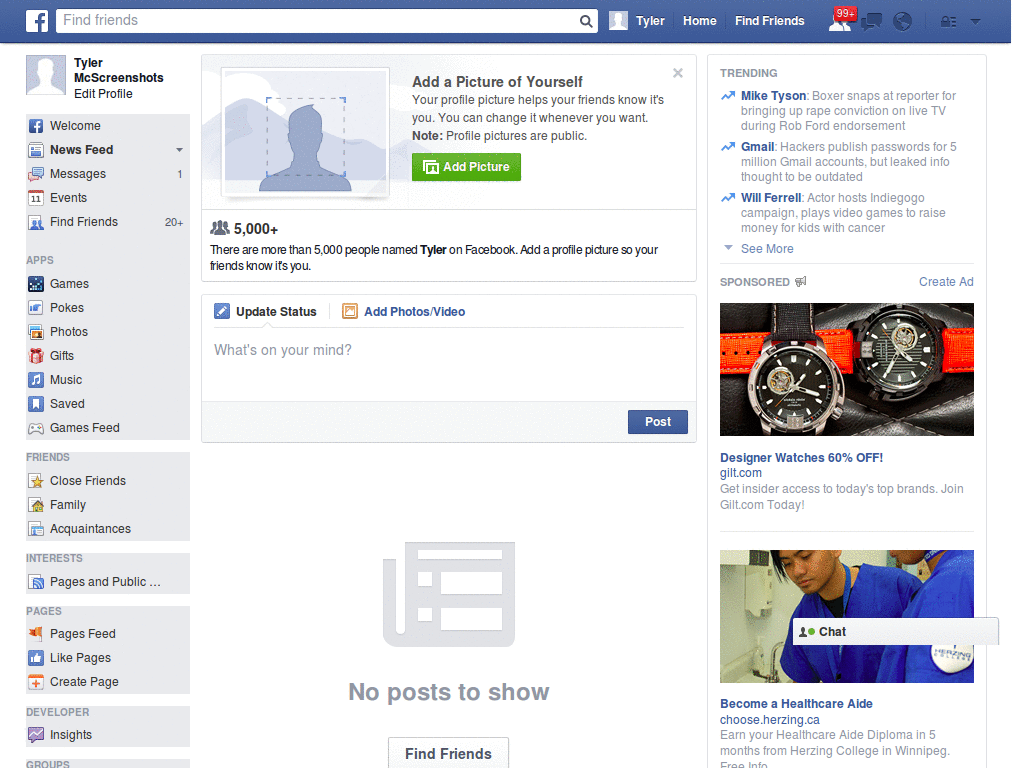The height and width of the screenshot is (768, 1024).
Task: Open privacy shortcuts lock icon
Action: point(948,22)
